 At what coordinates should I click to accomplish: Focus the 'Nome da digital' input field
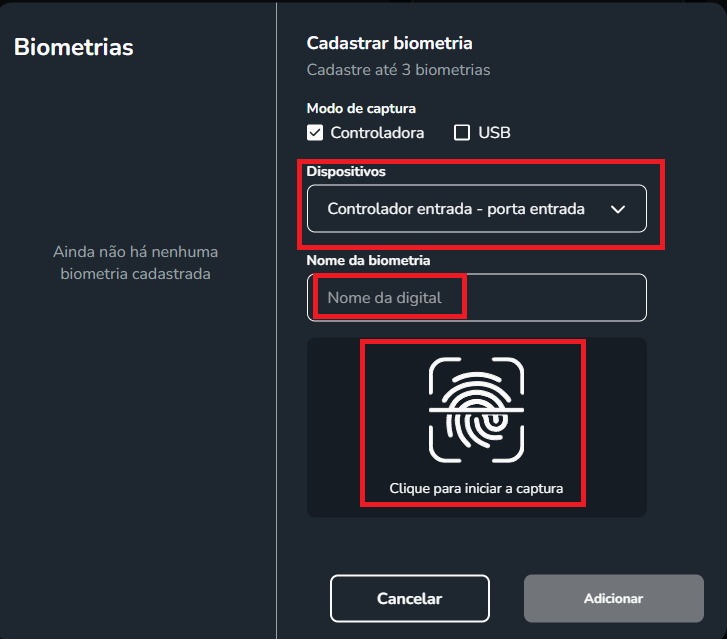[x=477, y=297]
